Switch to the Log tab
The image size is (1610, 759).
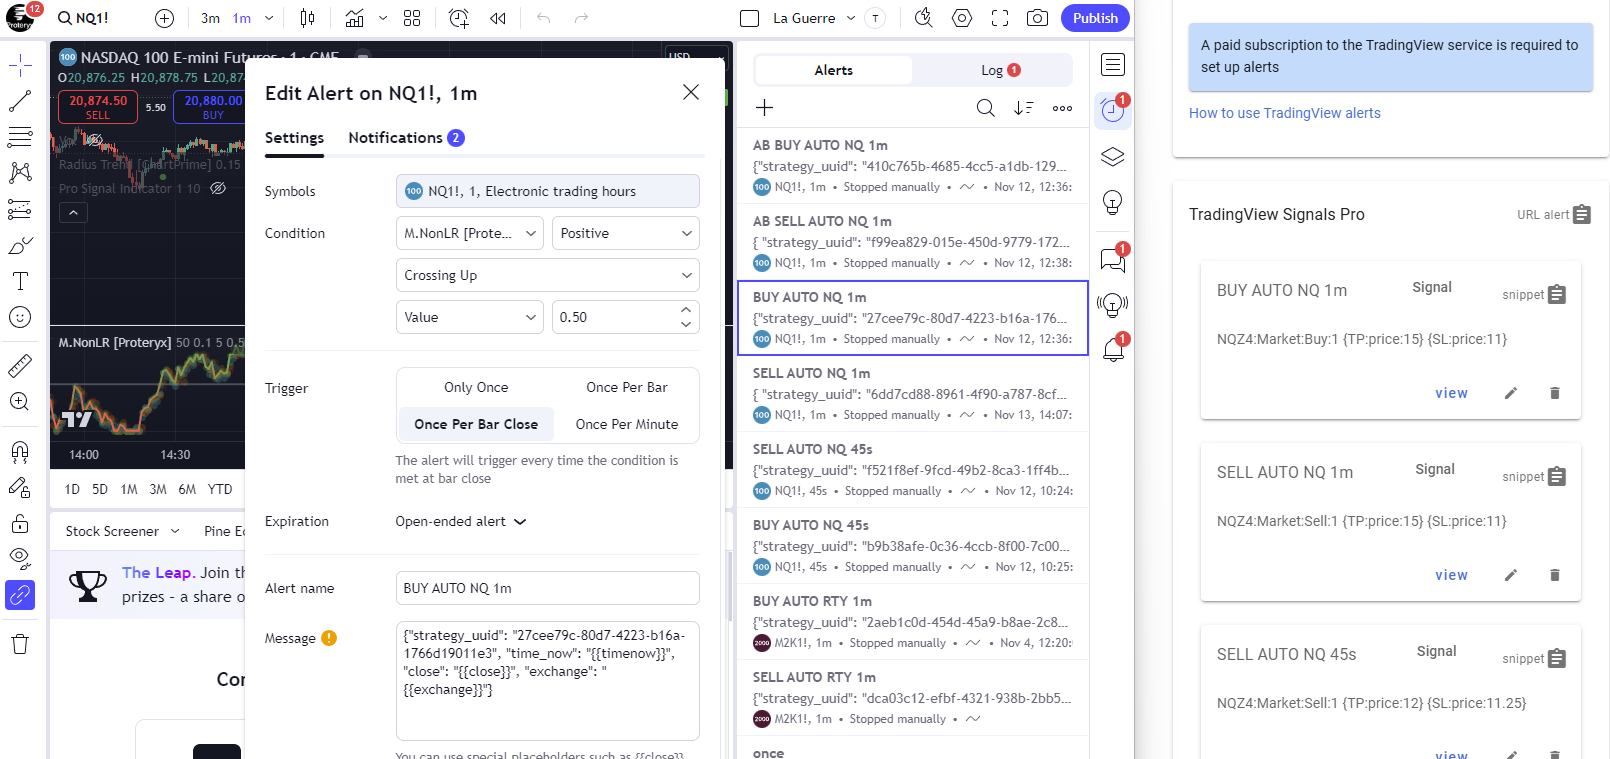(x=1000, y=70)
